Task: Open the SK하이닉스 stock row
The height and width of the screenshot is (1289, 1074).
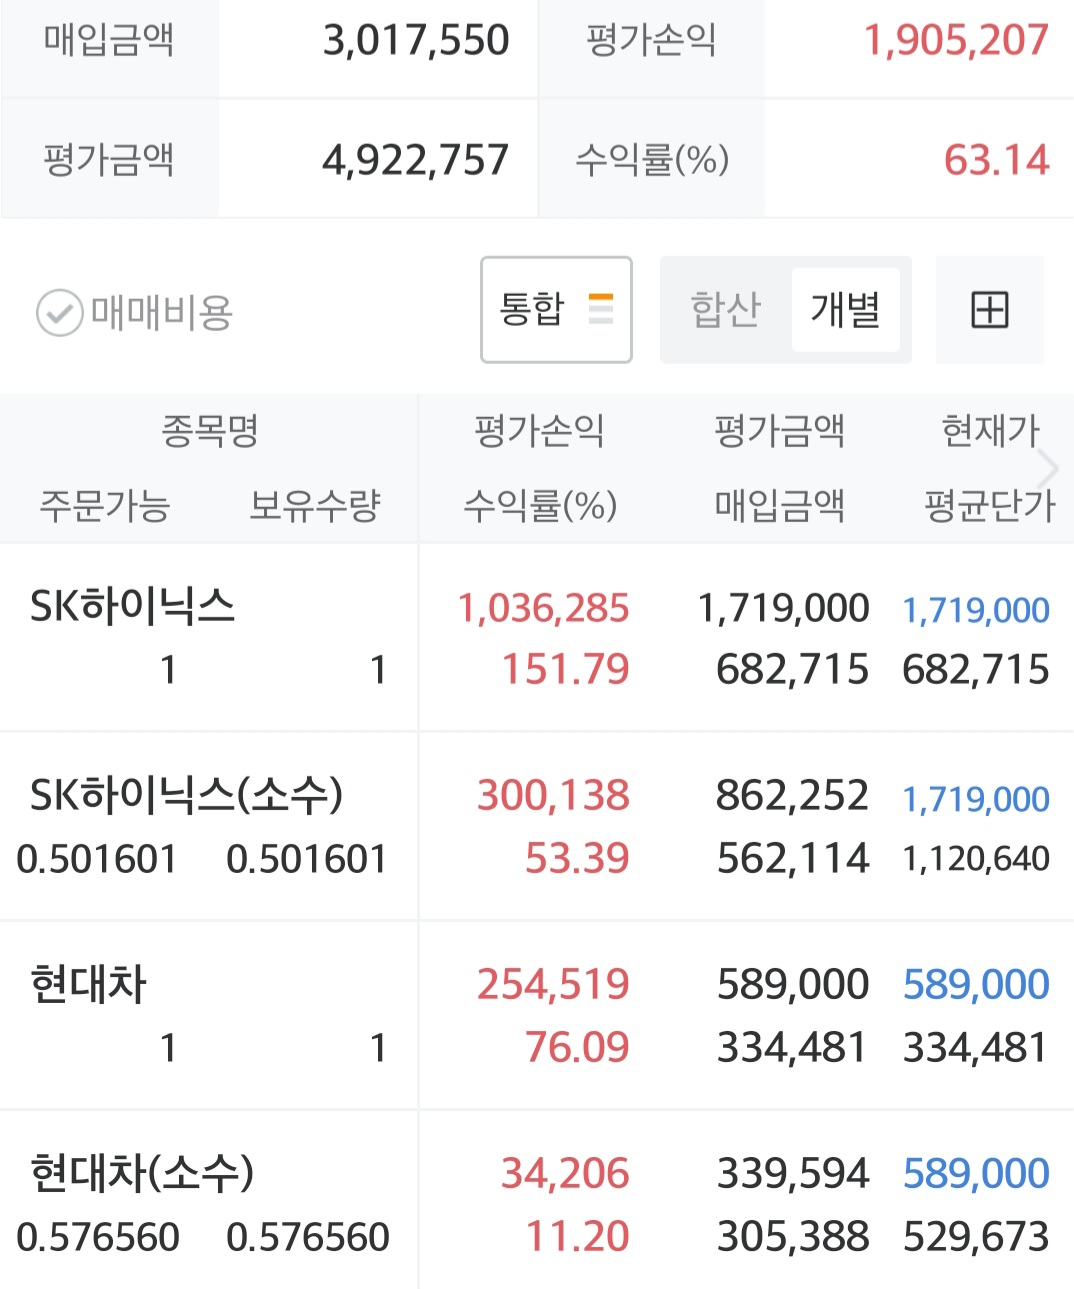Action: coord(537,638)
